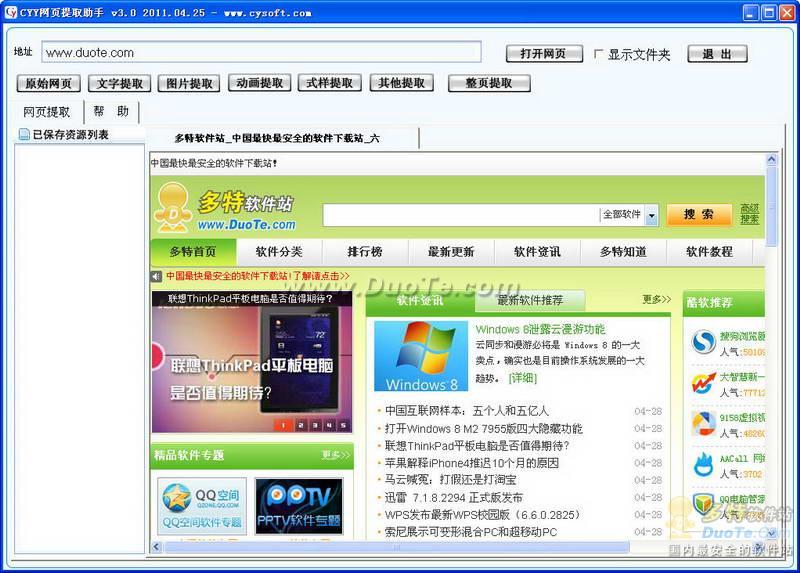Open news 马云喊冤：打假还是打淘宝
The image size is (800, 573).
451,480
